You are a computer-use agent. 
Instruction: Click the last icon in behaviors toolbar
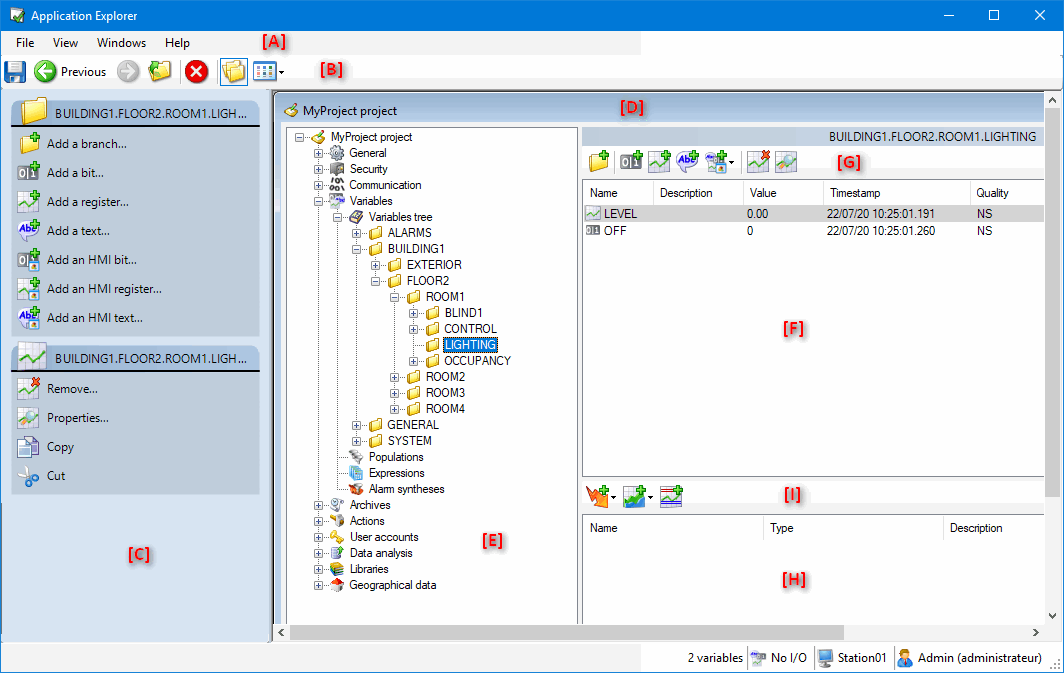(x=671, y=495)
